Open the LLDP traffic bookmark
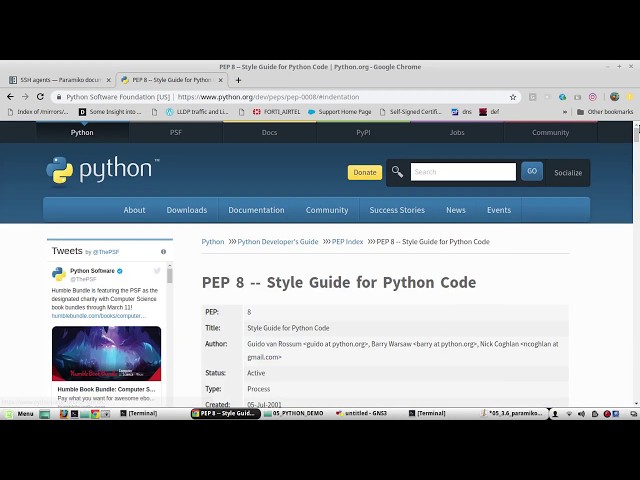The image size is (640, 480). [x=198, y=112]
